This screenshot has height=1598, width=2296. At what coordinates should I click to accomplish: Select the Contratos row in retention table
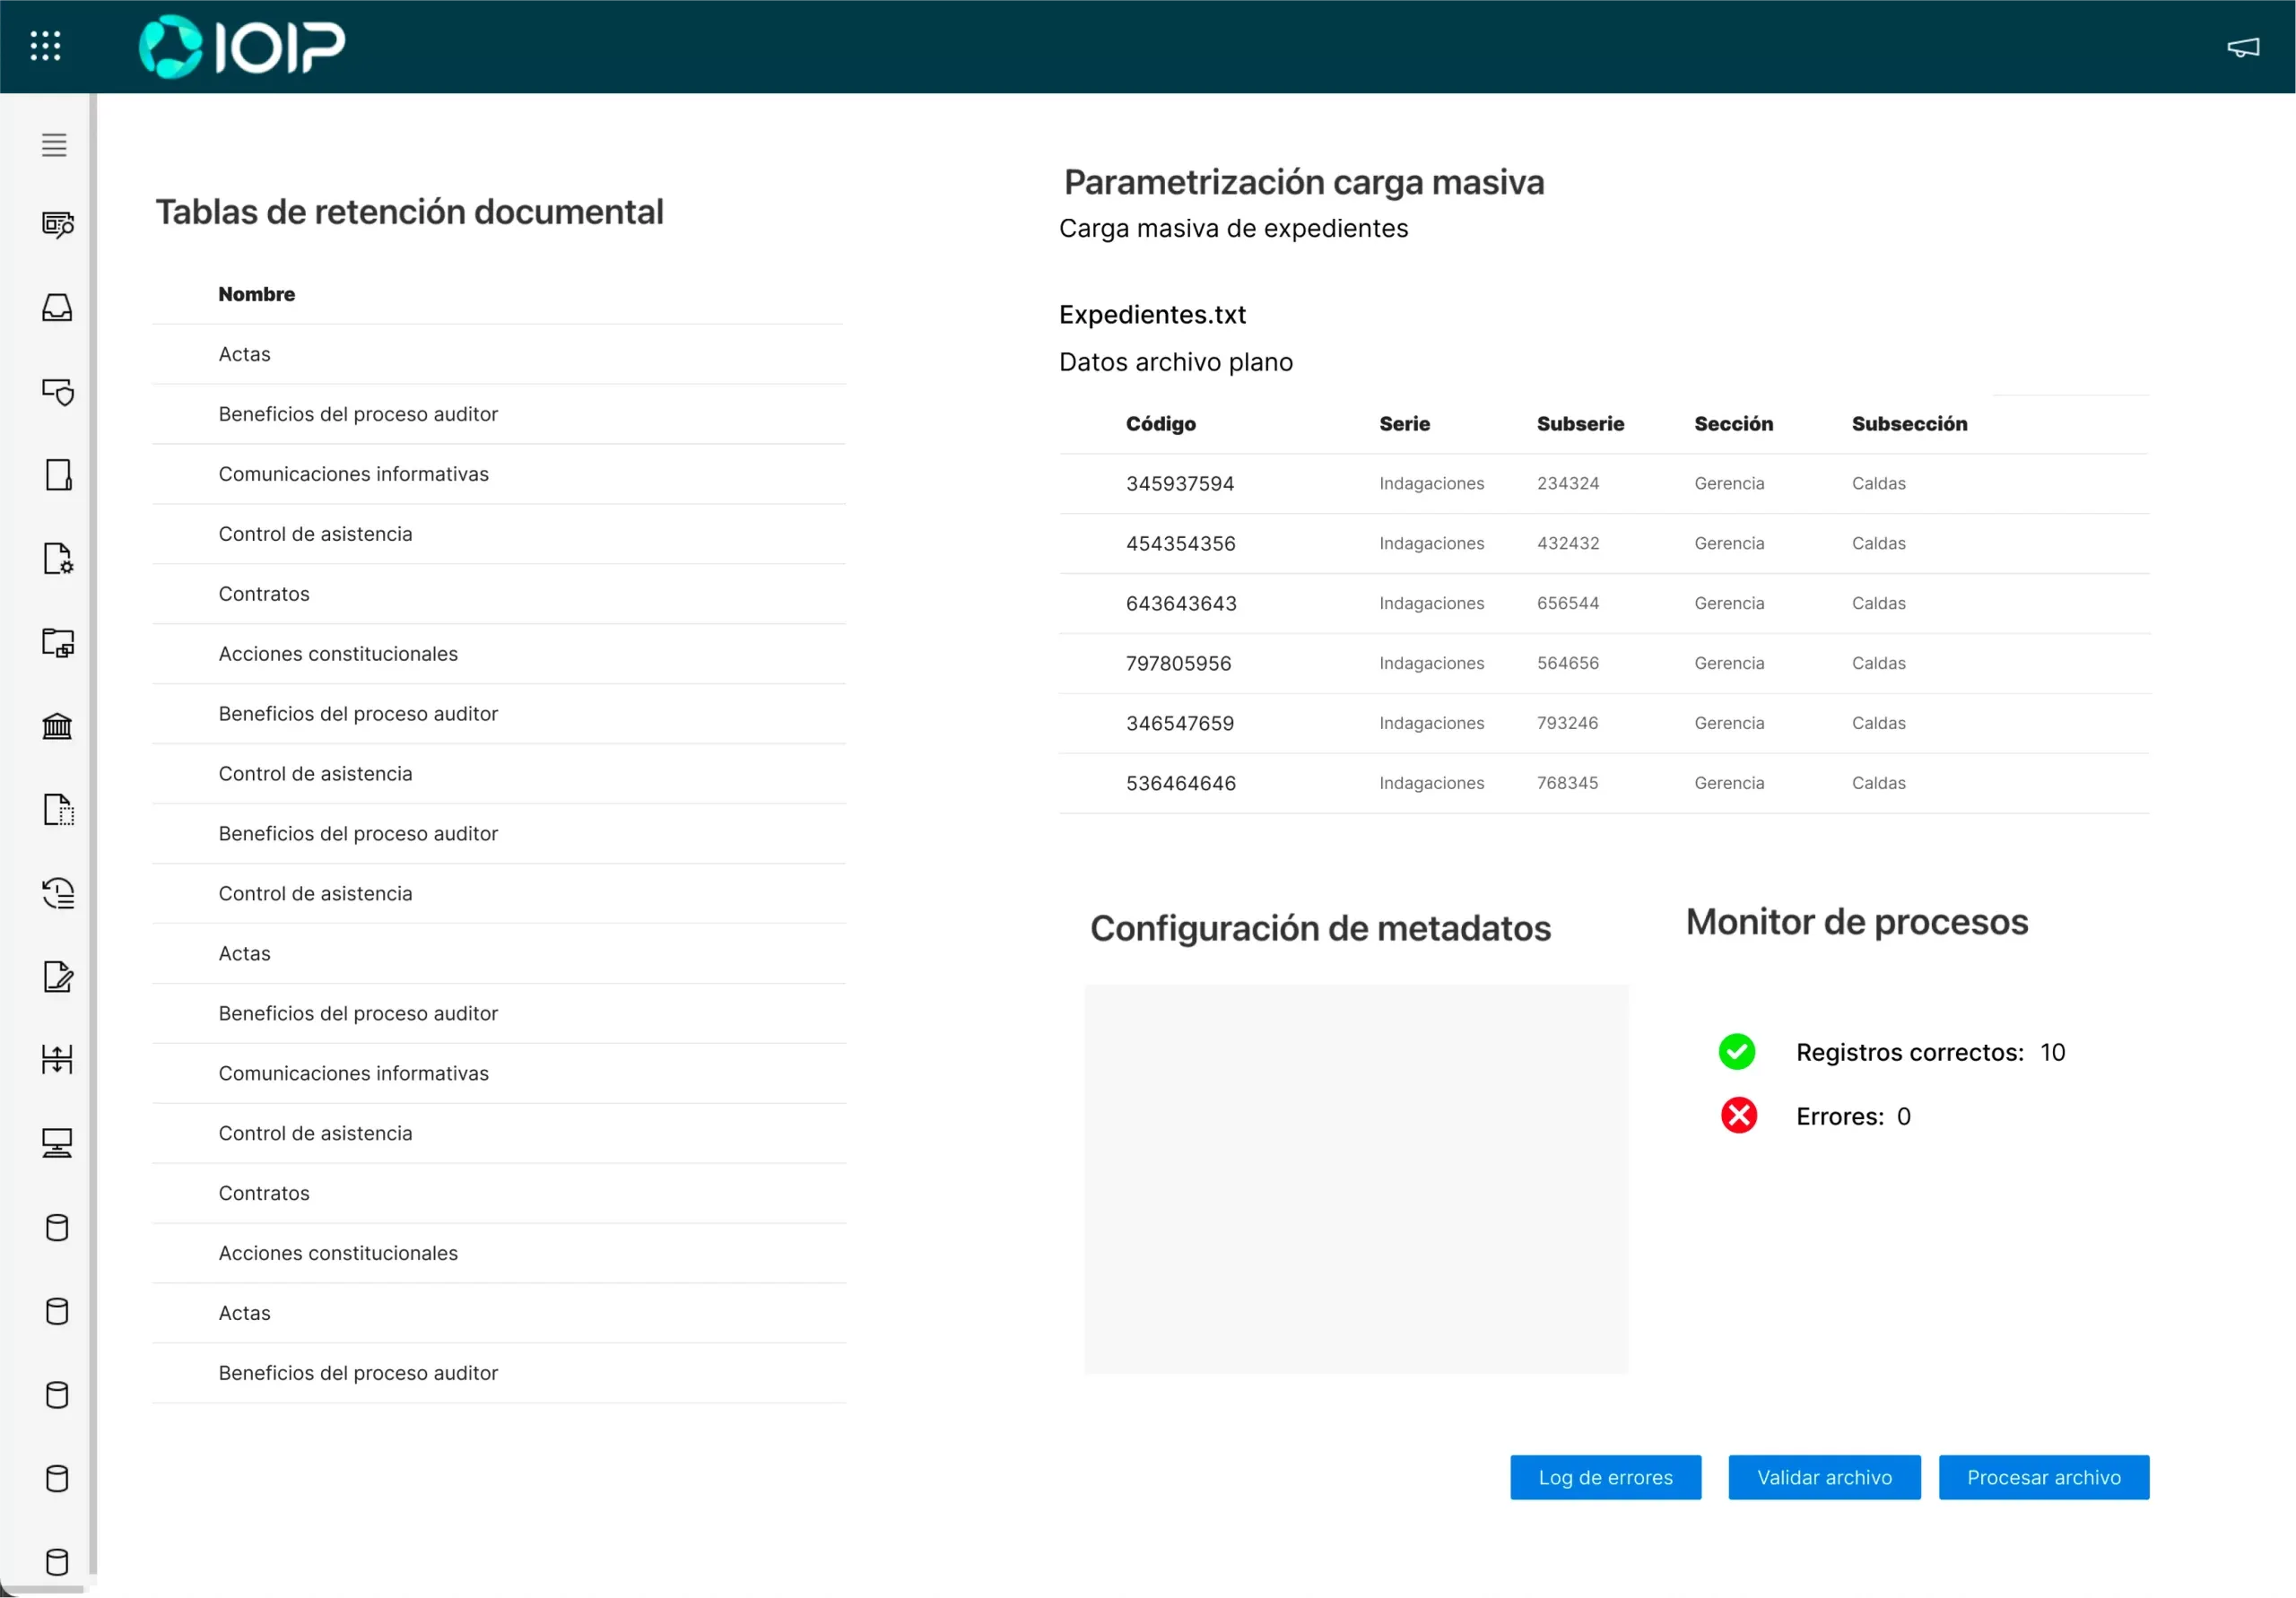point(264,594)
